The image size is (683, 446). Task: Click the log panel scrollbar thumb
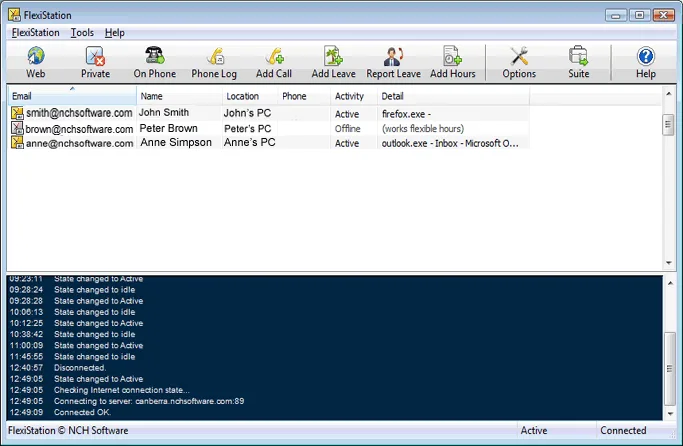(x=670, y=369)
